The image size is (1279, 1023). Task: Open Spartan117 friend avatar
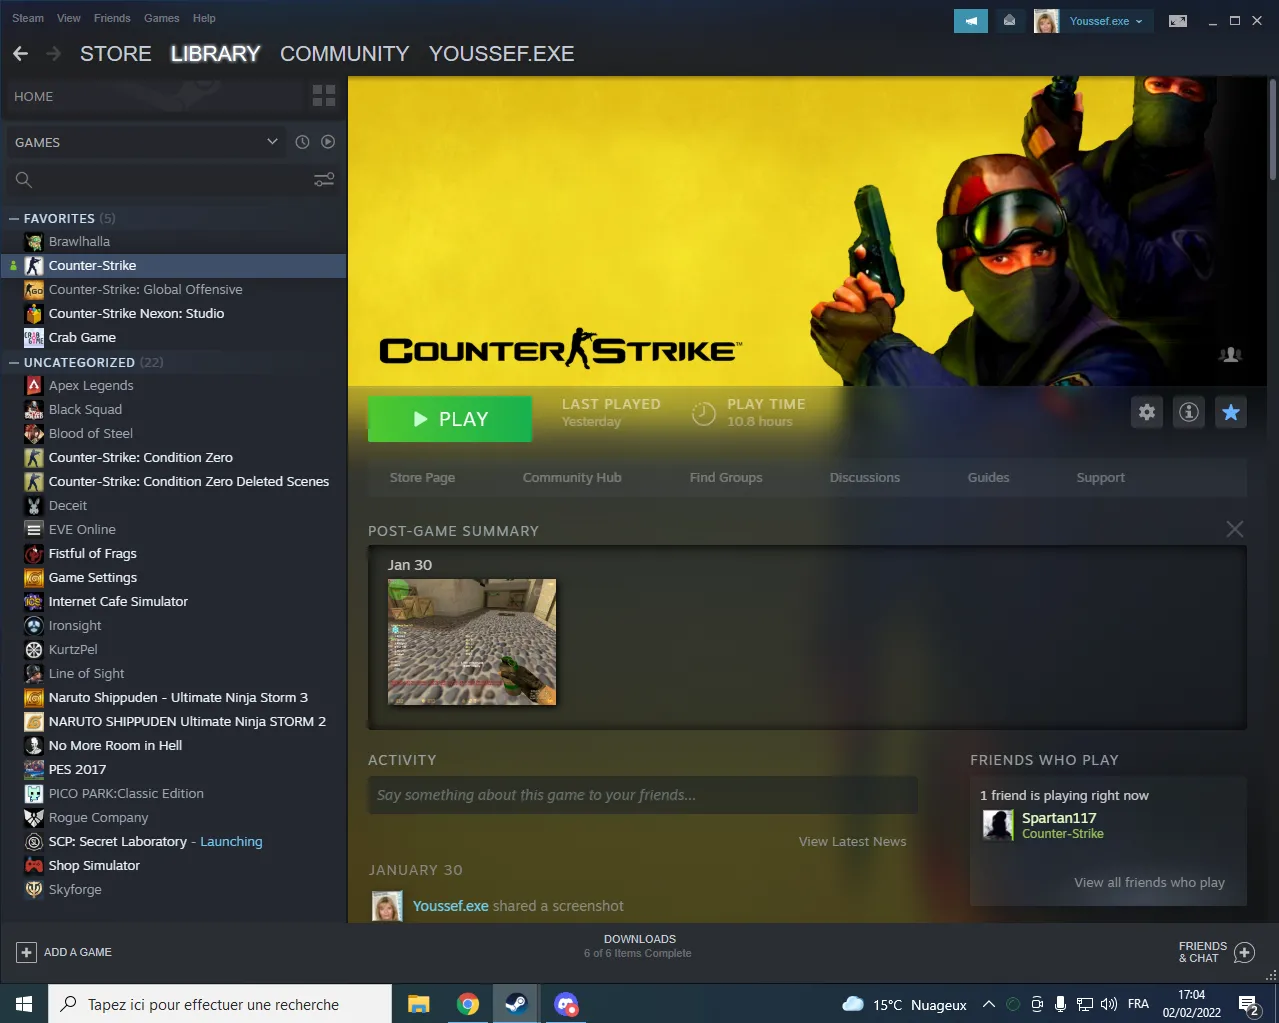click(998, 825)
